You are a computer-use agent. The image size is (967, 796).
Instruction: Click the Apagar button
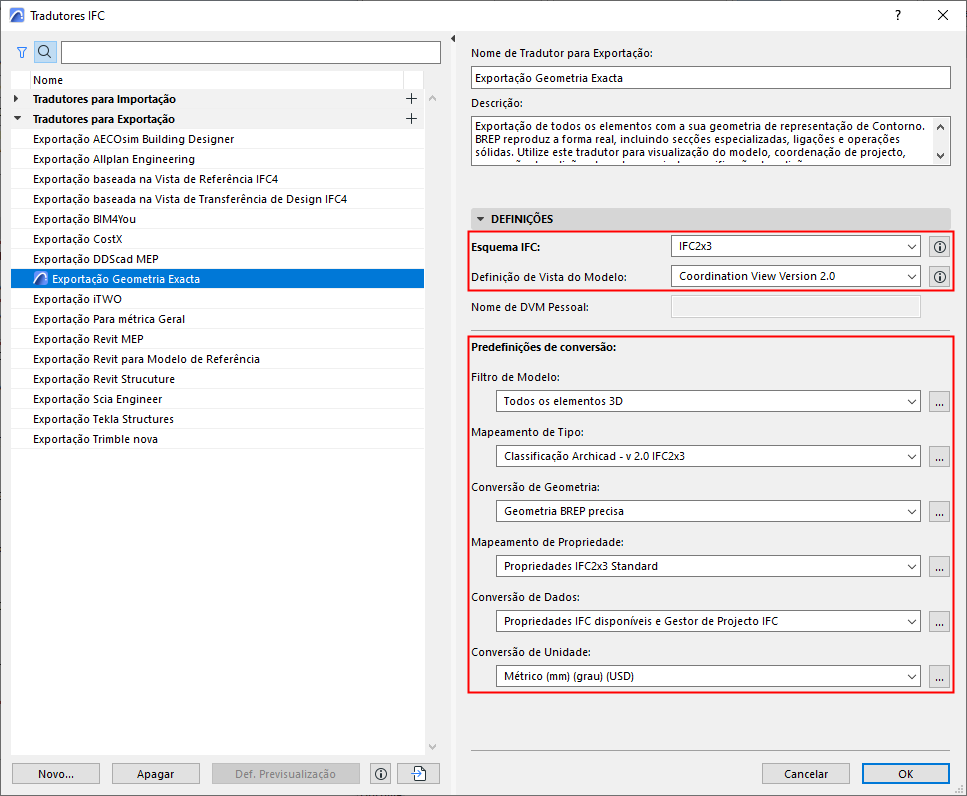coord(155,774)
